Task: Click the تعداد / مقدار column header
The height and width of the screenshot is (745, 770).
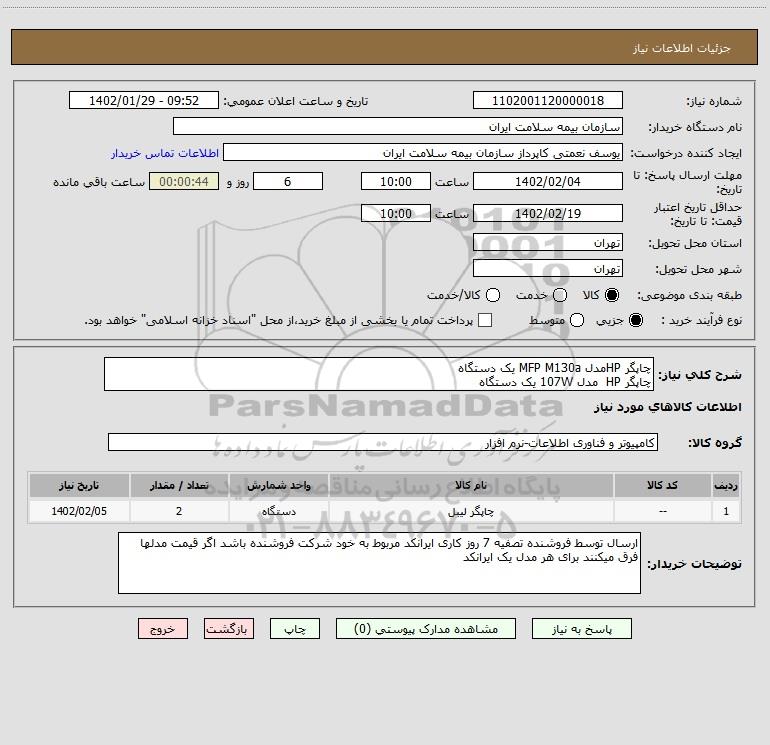Action: 179,485
